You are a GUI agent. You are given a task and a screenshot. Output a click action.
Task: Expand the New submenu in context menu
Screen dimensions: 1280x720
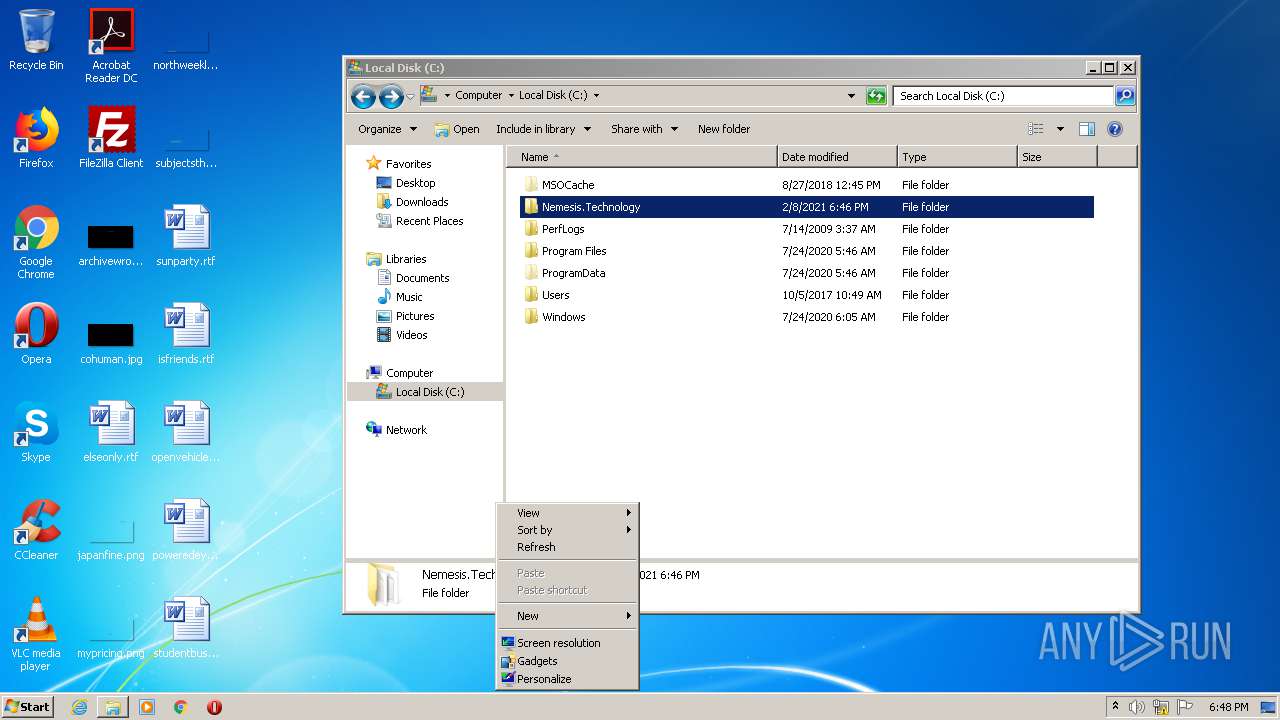pyautogui.click(x=567, y=616)
